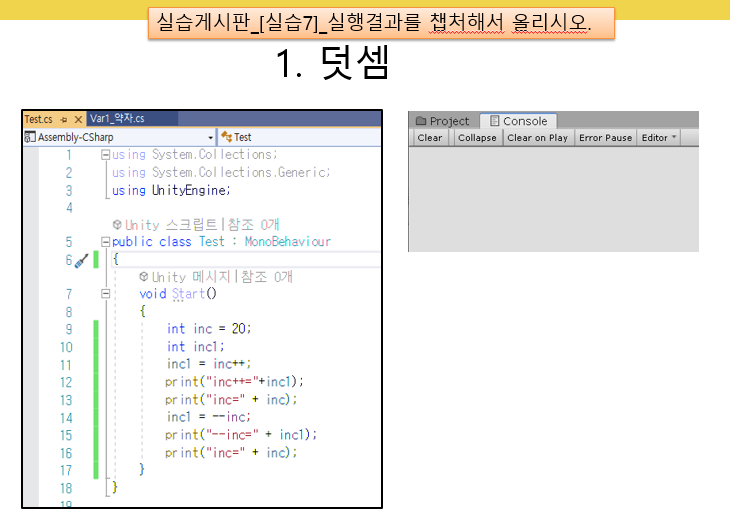Viewport: 730px width, 523px height.
Task: Click the orange '실습게시판_[실습7]' instruction box
Action: (x=381, y=23)
